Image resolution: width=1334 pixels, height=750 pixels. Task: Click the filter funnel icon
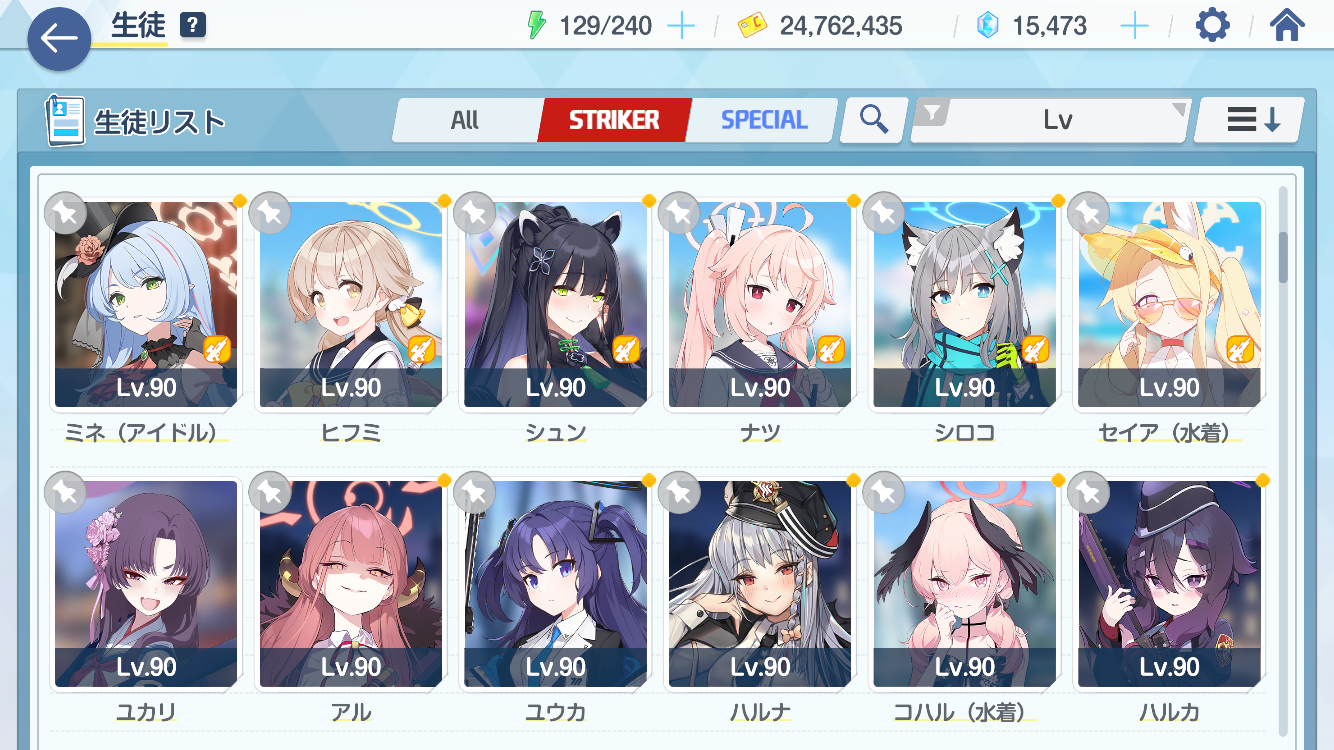click(x=933, y=115)
